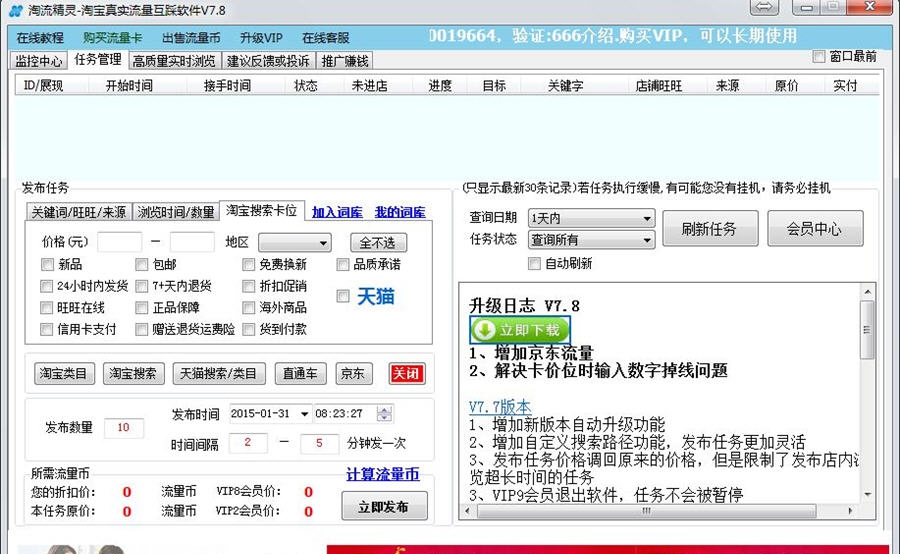Screen dimensions: 900x554
Task: Open the 在线教程 menu
Action: (x=40, y=38)
